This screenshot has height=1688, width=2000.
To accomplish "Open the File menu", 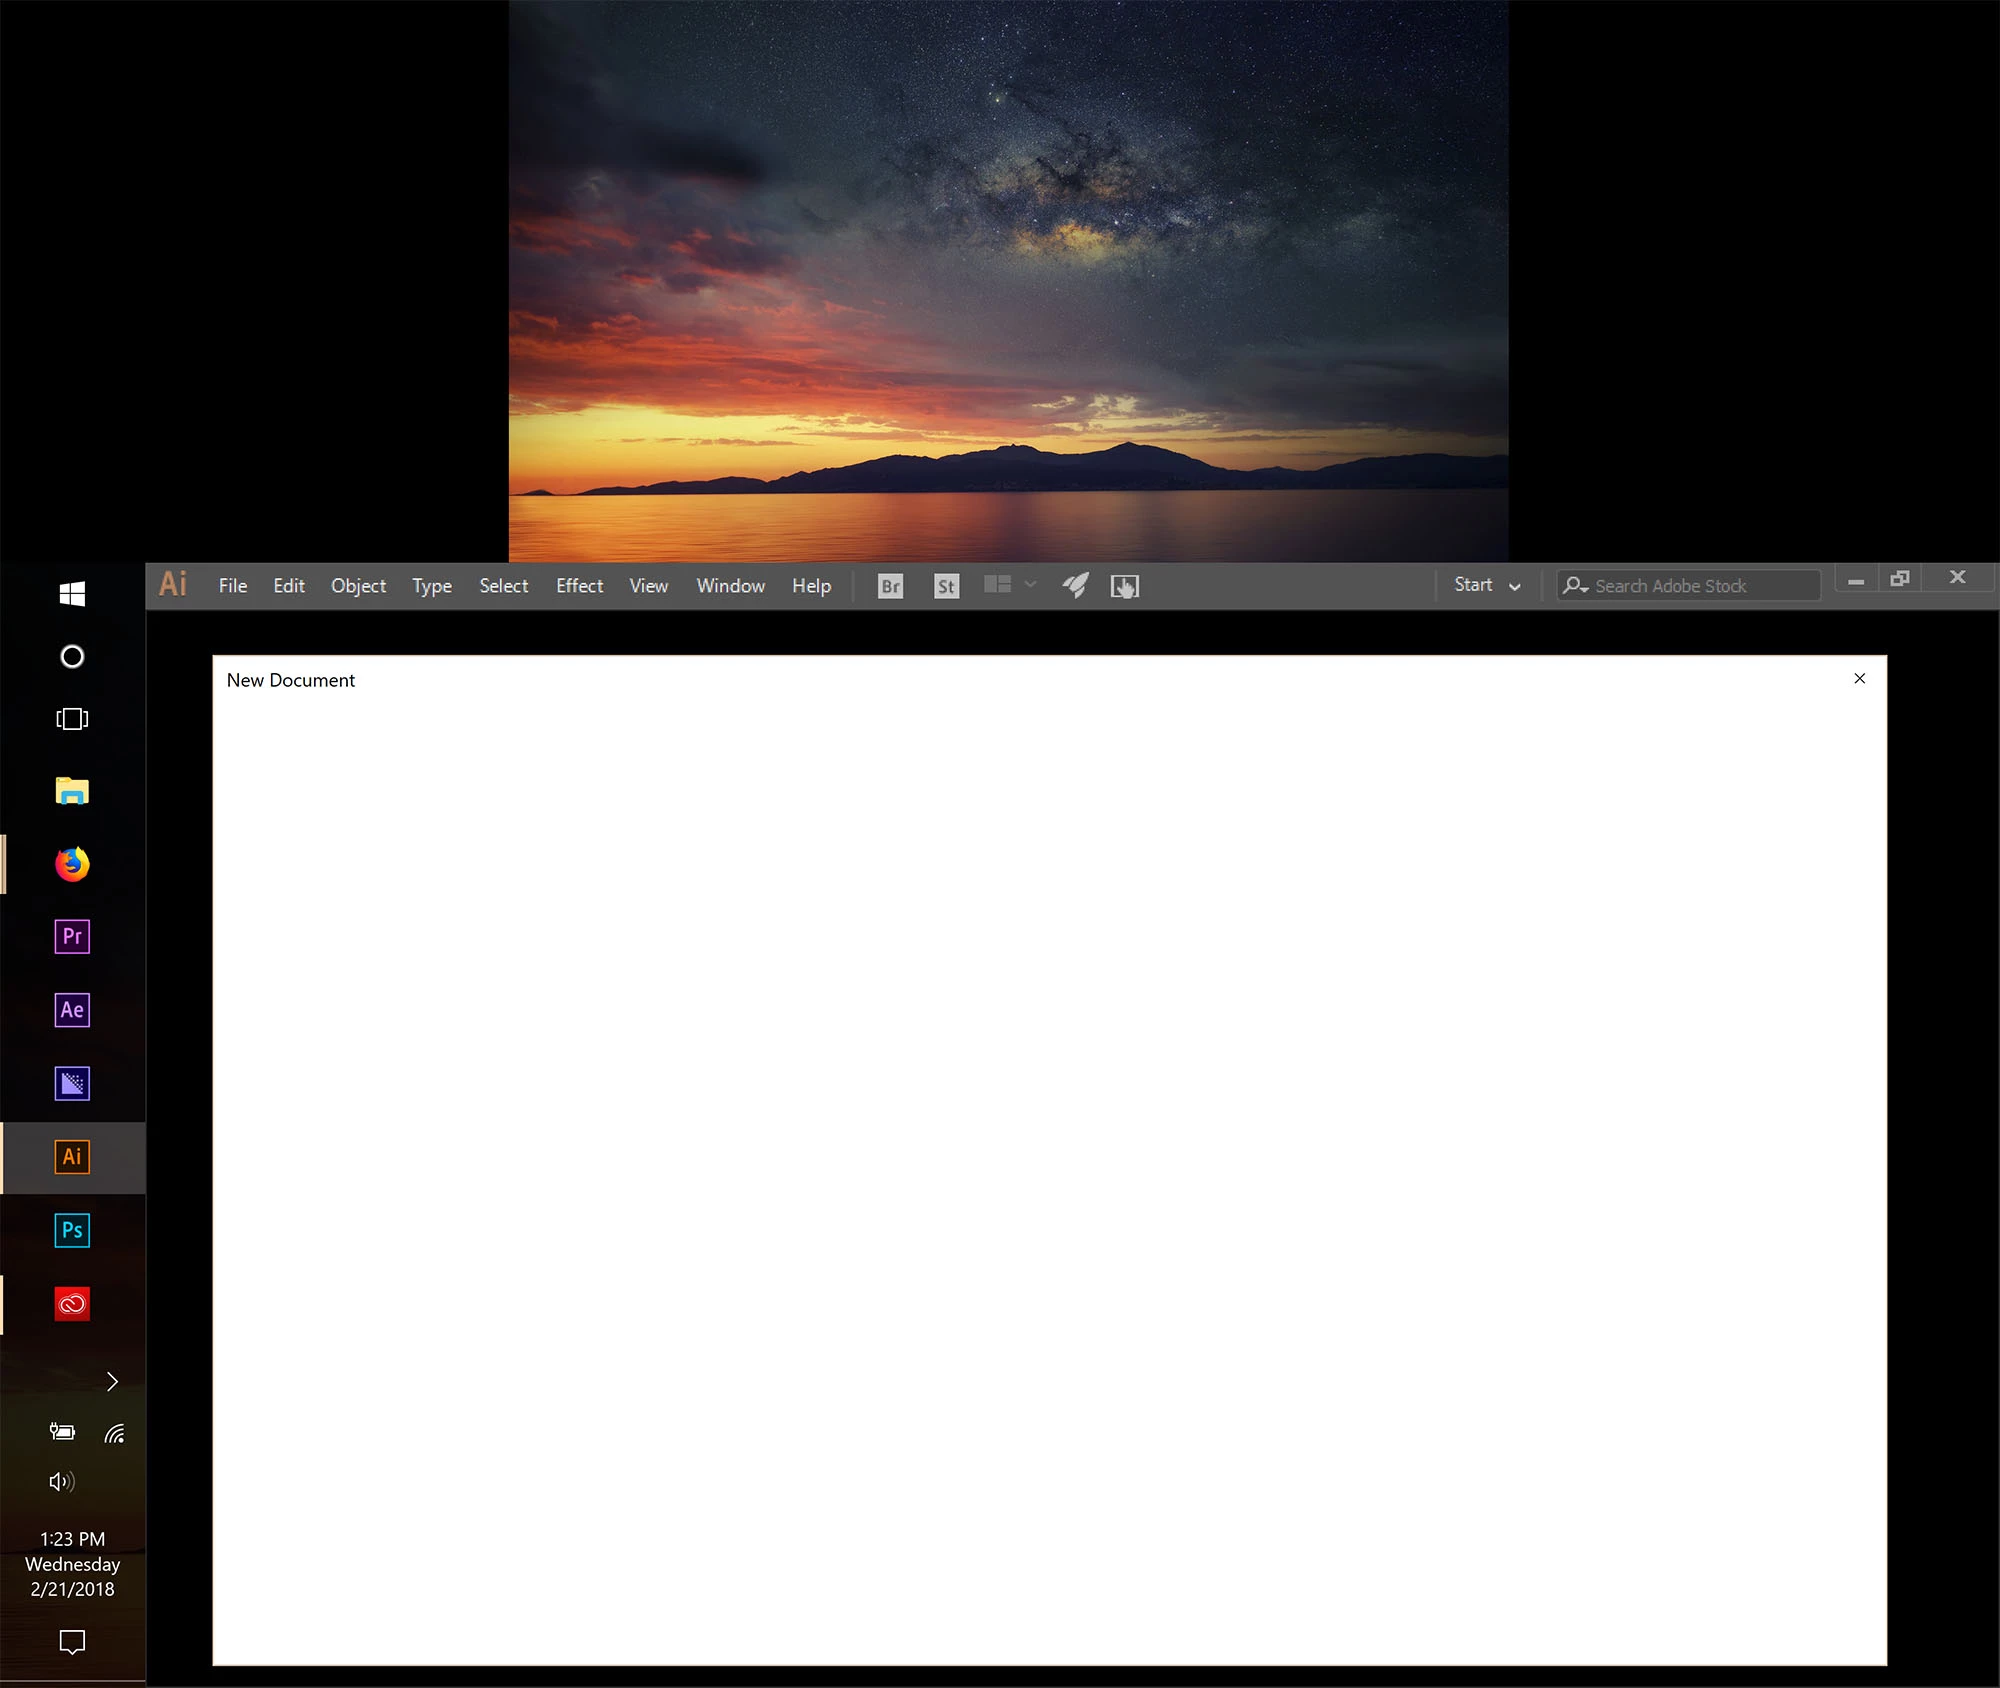I will [232, 586].
